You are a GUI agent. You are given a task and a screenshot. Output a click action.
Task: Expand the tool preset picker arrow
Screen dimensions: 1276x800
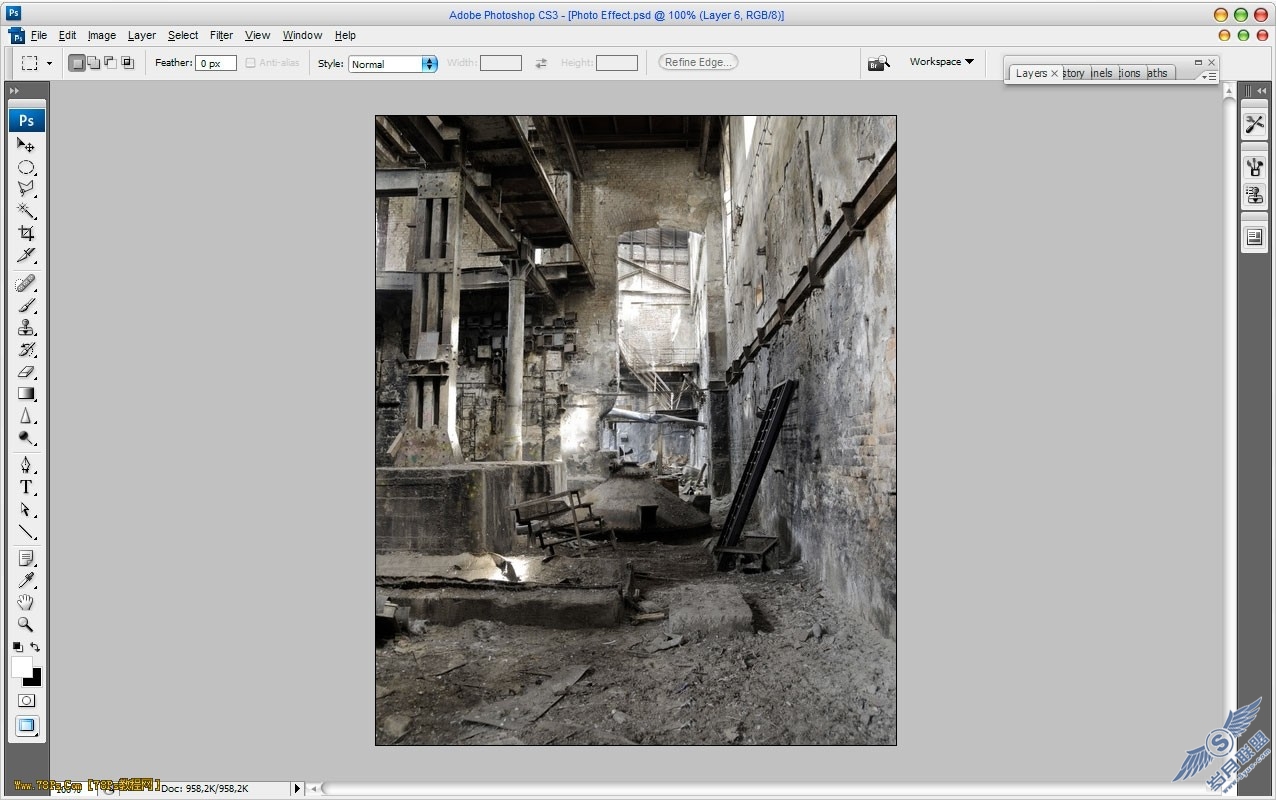(49, 64)
